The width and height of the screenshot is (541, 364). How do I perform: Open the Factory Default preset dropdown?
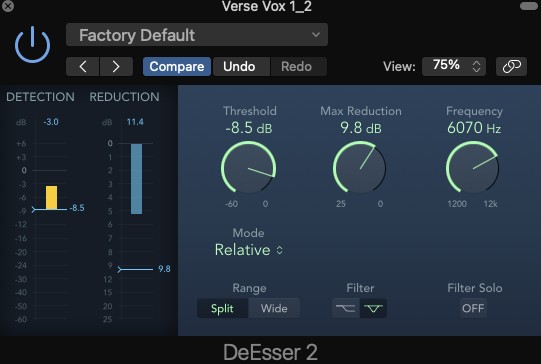[x=197, y=35]
